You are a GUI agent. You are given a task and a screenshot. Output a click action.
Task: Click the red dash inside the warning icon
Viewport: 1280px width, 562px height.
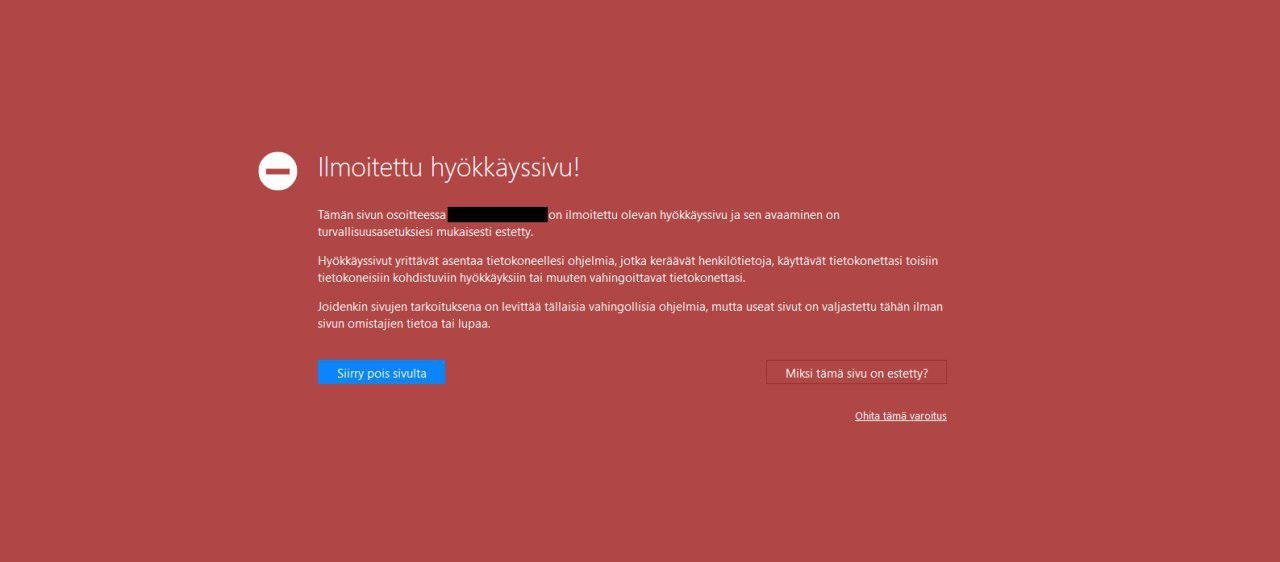click(278, 172)
